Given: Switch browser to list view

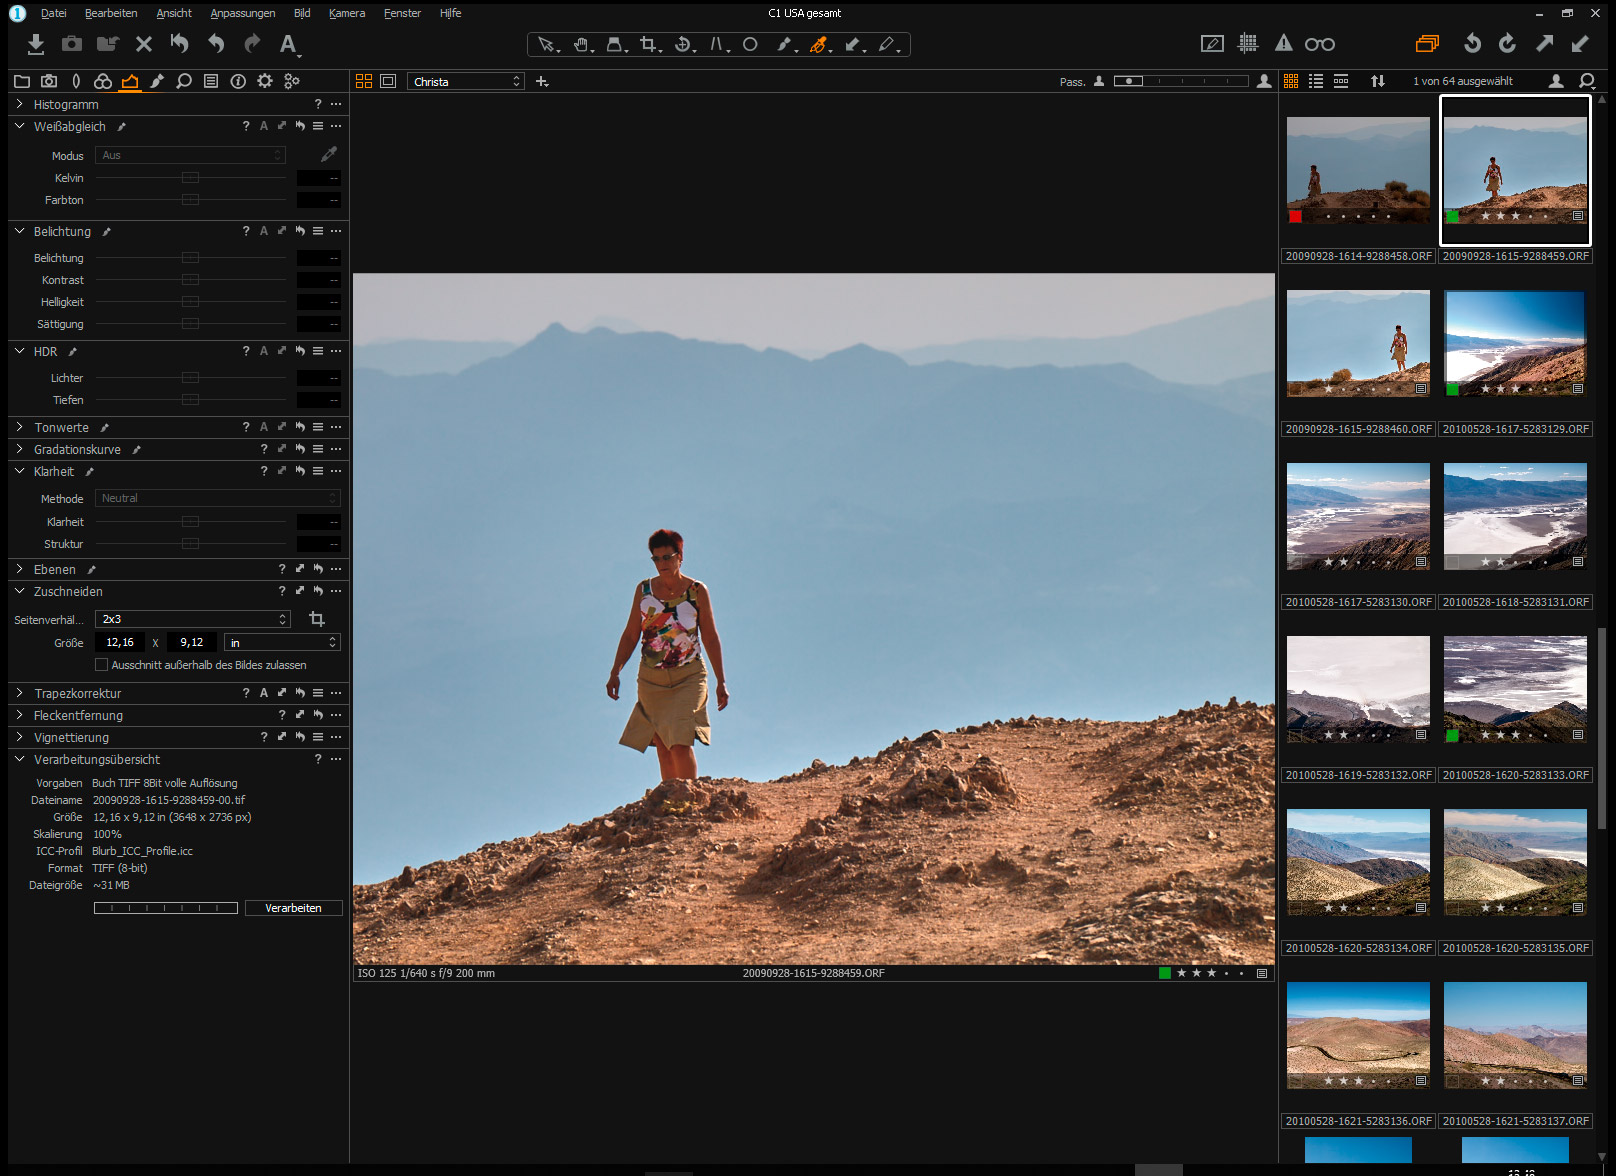Looking at the screenshot, I should pyautogui.click(x=1316, y=81).
